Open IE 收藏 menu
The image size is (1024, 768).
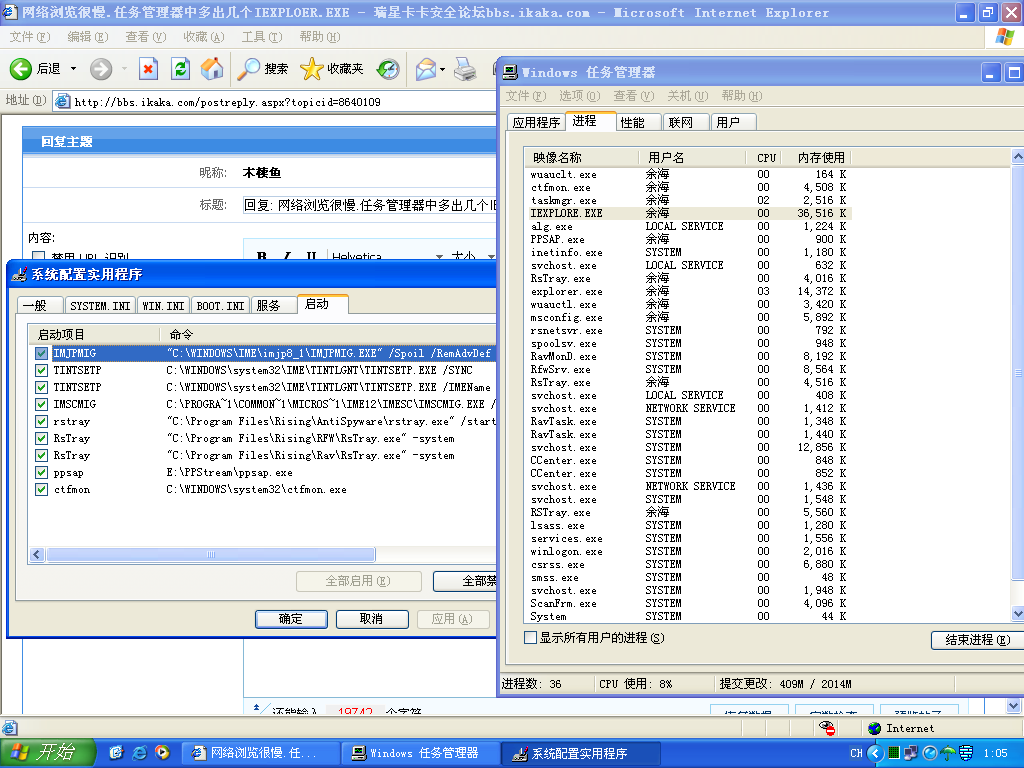coord(204,37)
